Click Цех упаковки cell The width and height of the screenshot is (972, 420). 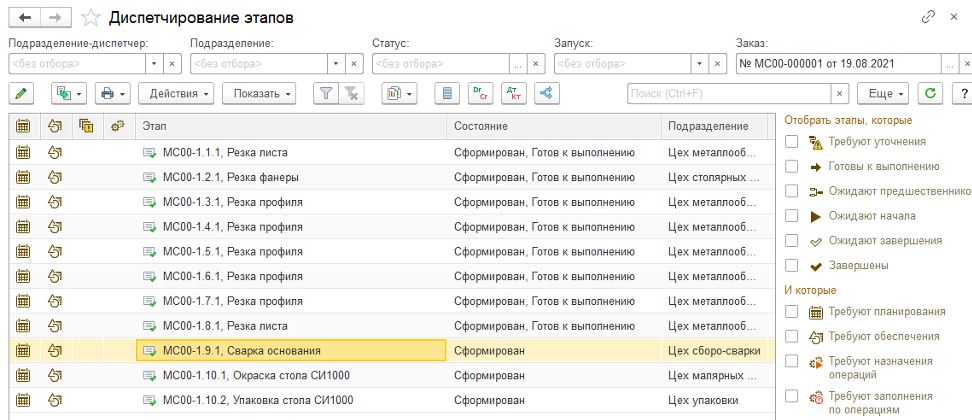pos(714,400)
